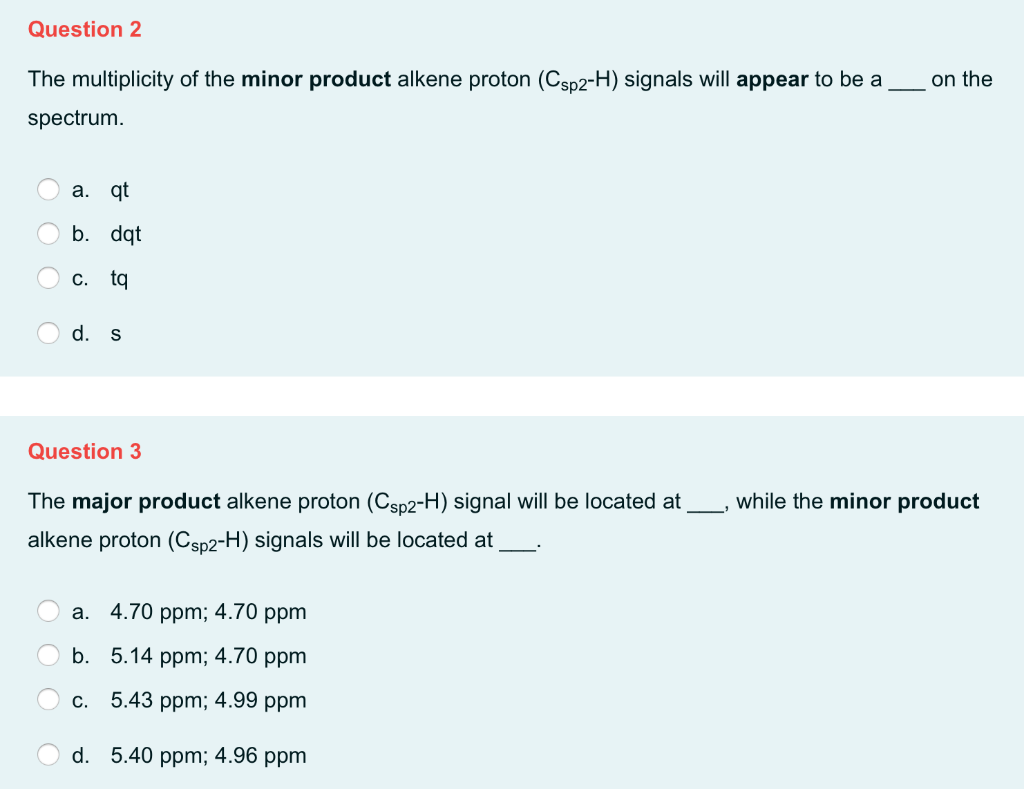Click the Question 3 heading
Screen dimensions: 1024x789
pos(85,451)
